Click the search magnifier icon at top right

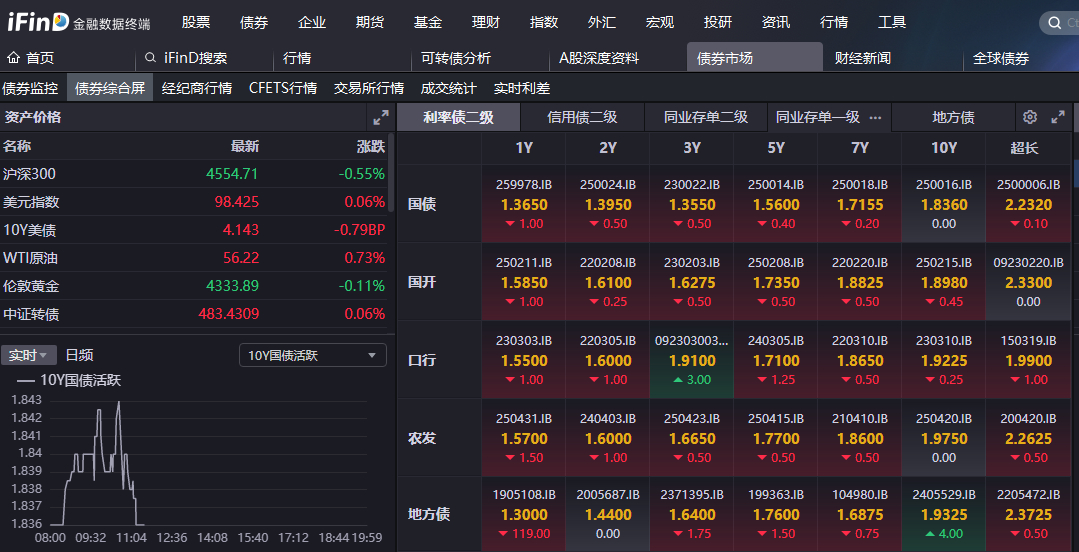click(x=1054, y=23)
